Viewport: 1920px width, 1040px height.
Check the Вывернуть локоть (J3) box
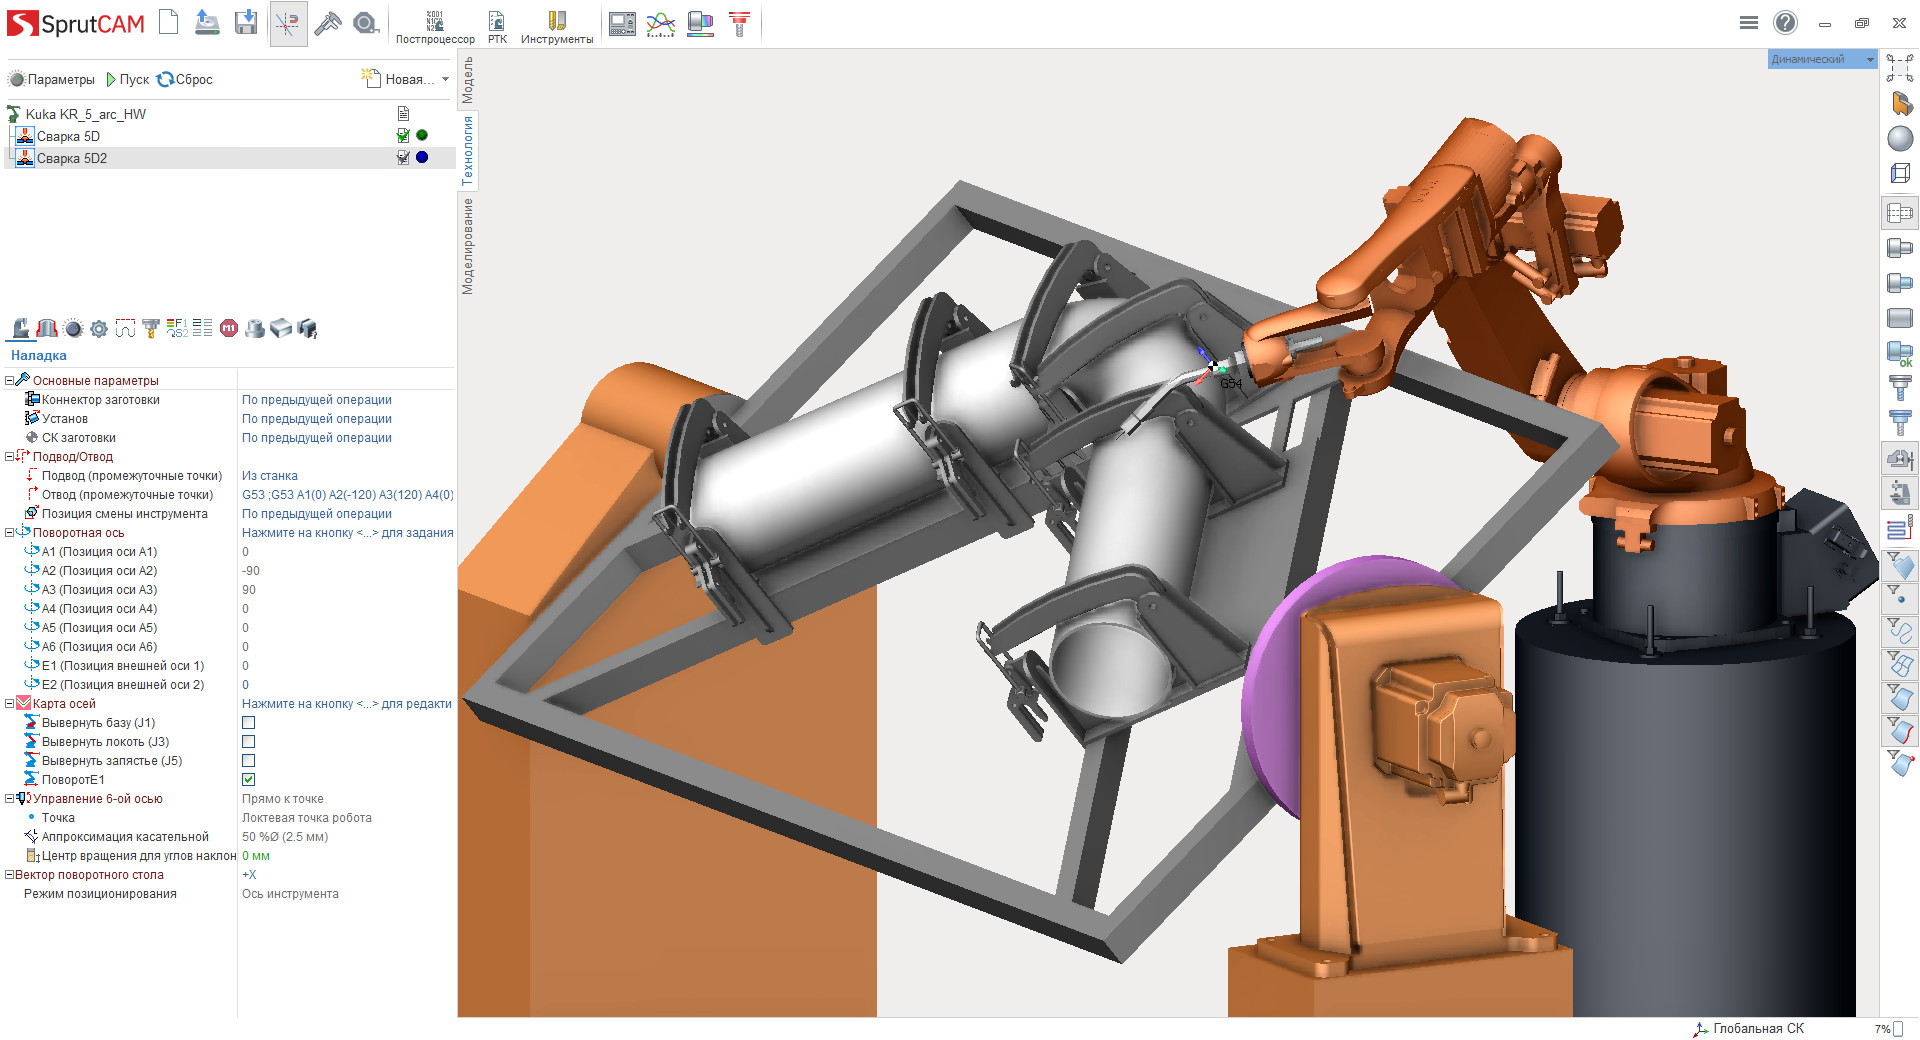(249, 742)
